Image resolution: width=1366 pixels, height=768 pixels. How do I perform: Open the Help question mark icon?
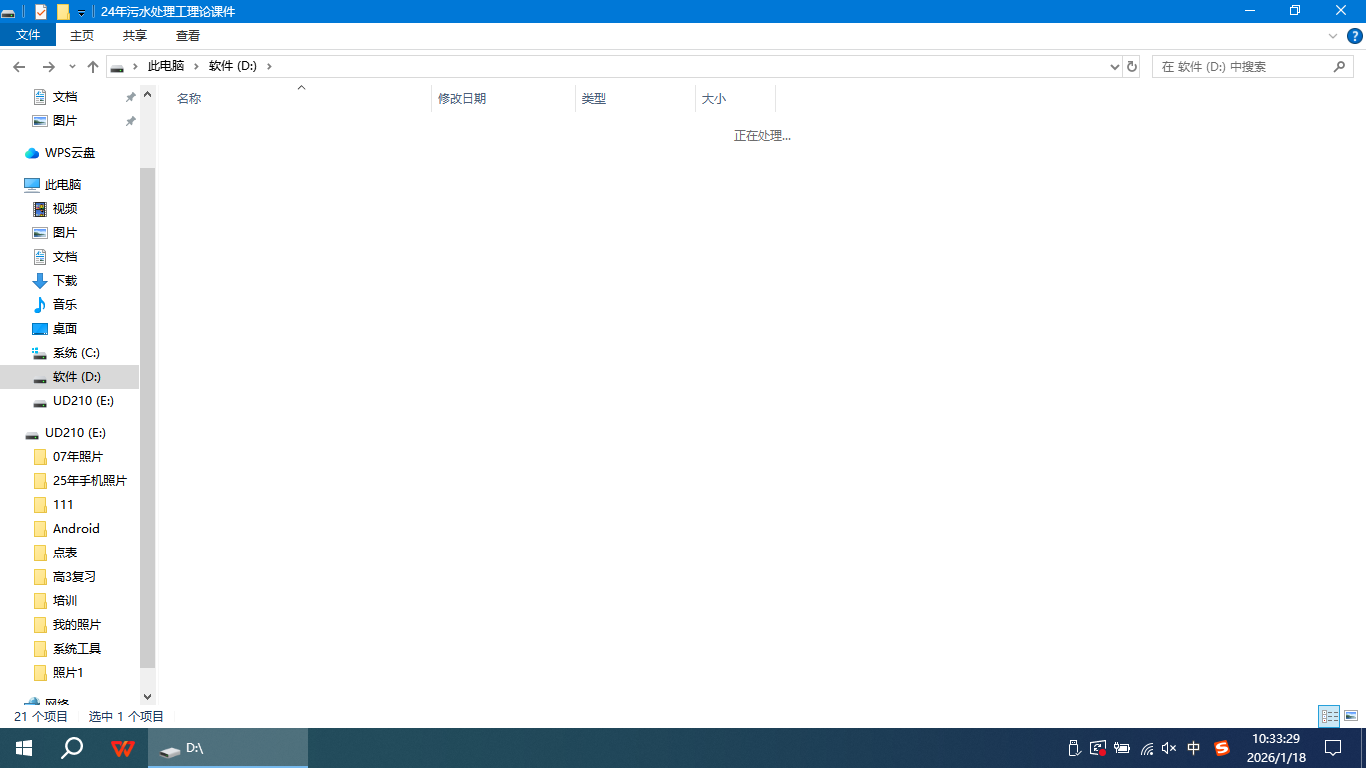tap(1354, 36)
